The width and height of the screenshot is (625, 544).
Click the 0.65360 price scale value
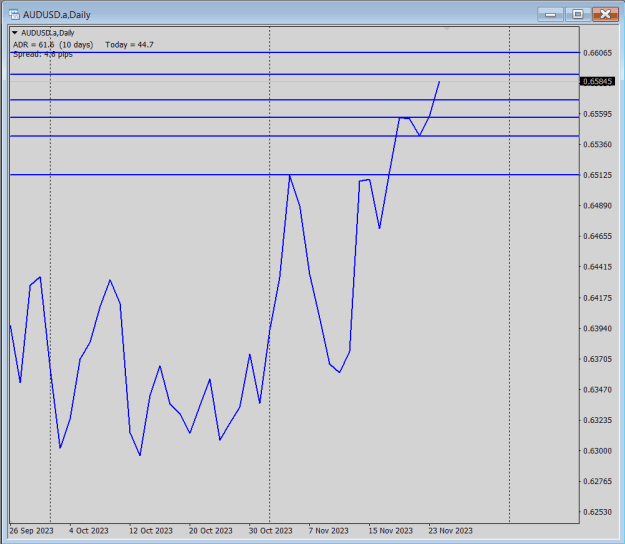point(597,145)
